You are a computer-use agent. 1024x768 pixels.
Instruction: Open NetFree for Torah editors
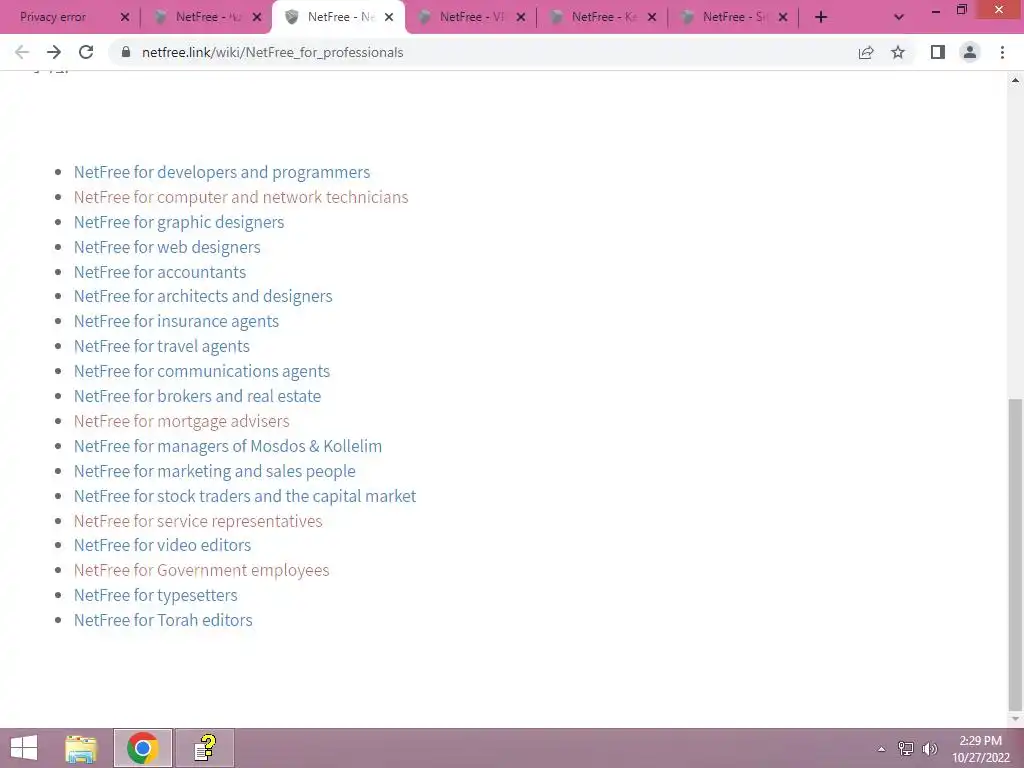pos(163,620)
